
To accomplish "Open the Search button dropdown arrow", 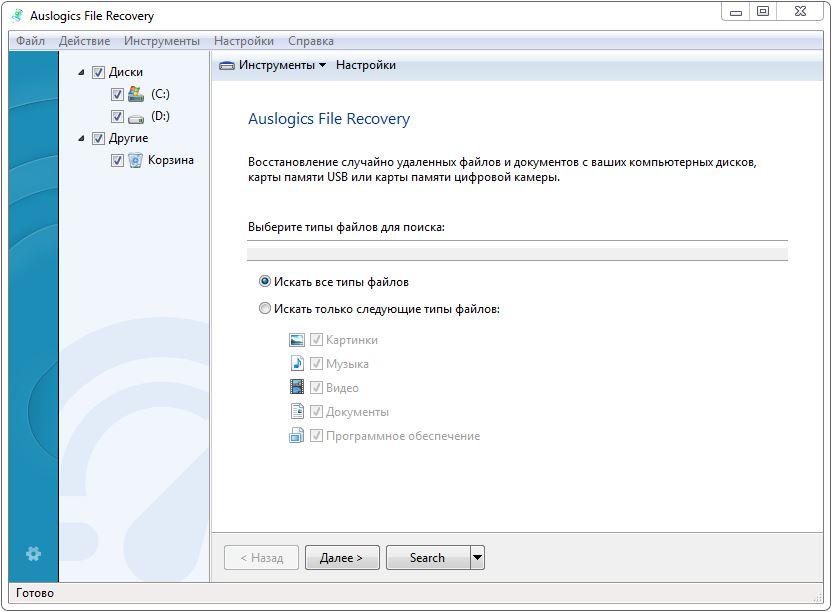I will click(478, 557).
